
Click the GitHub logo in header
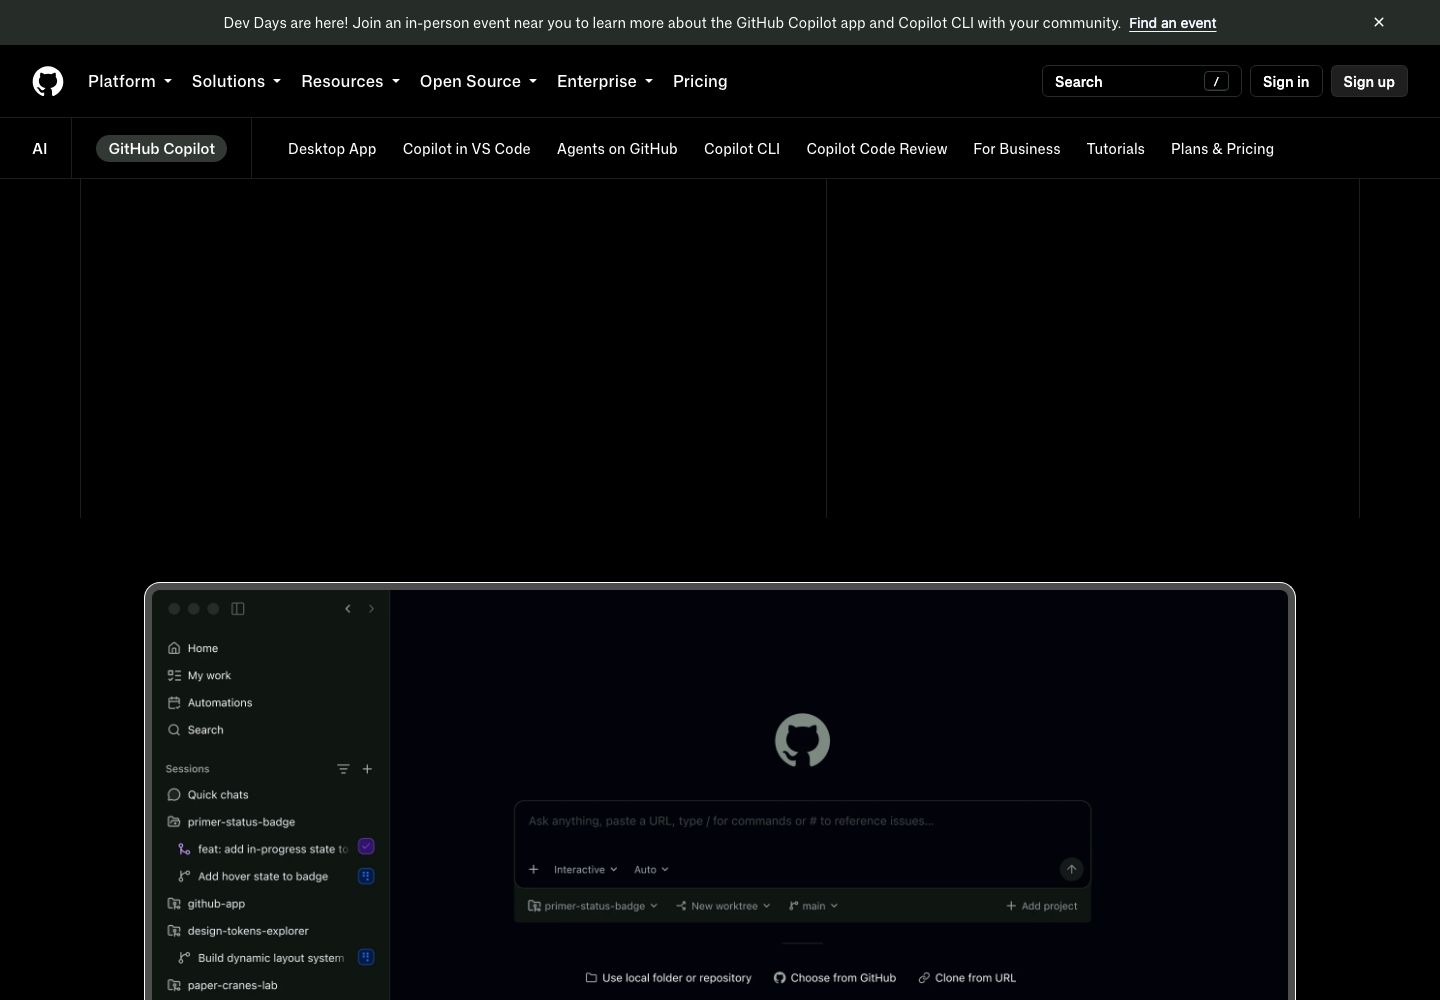(x=48, y=81)
